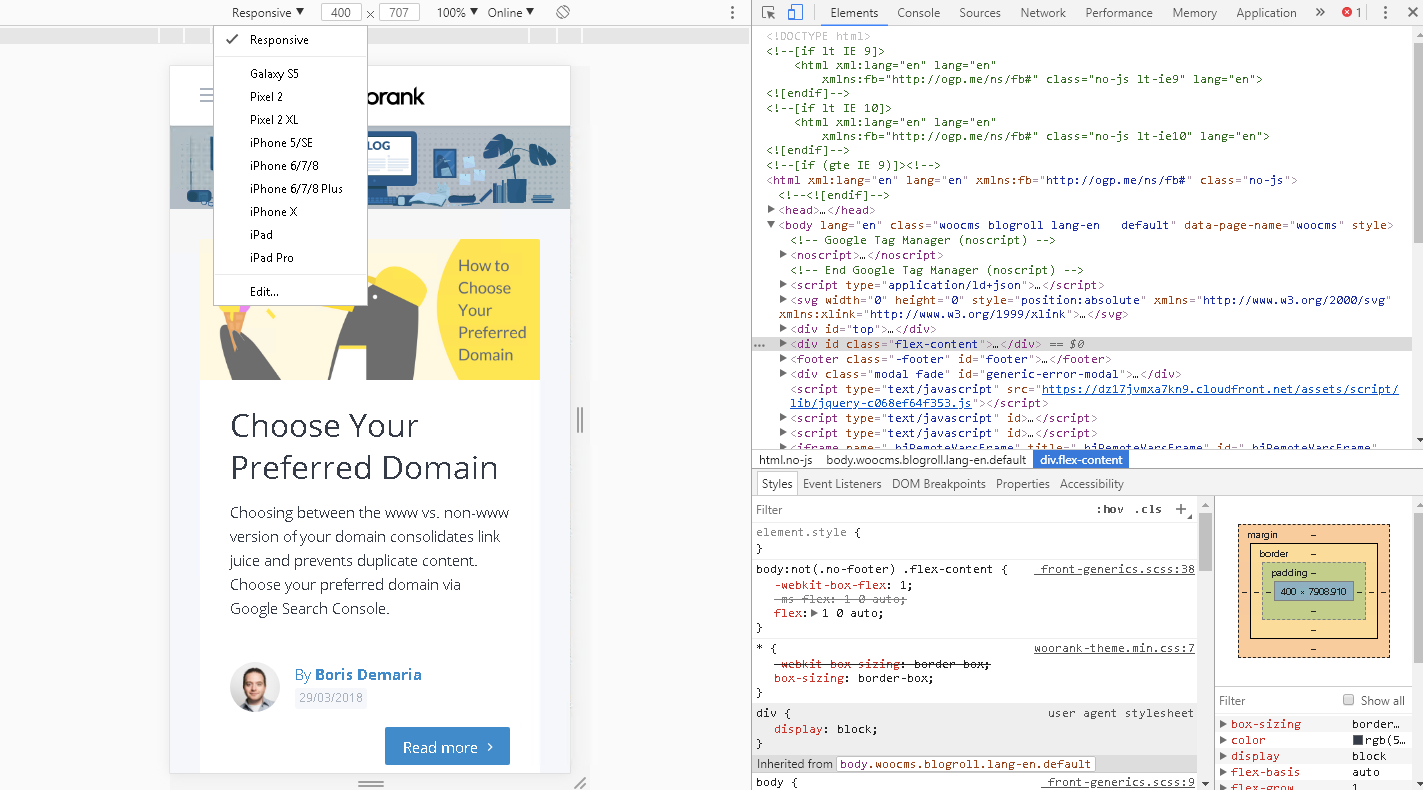1423x790 pixels.
Task: Toggle the device toolbar icon
Action: click(795, 12)
